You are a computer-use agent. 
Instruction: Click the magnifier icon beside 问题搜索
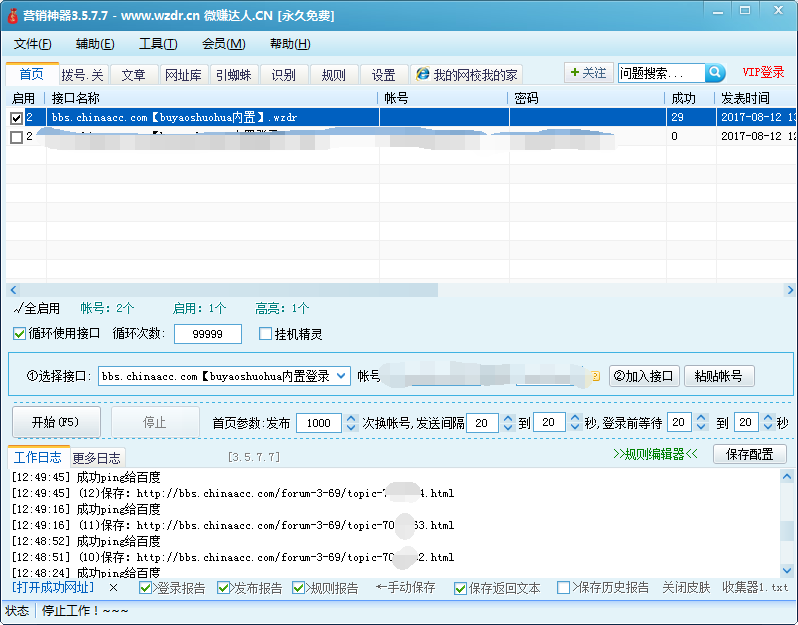coord(715,73)
